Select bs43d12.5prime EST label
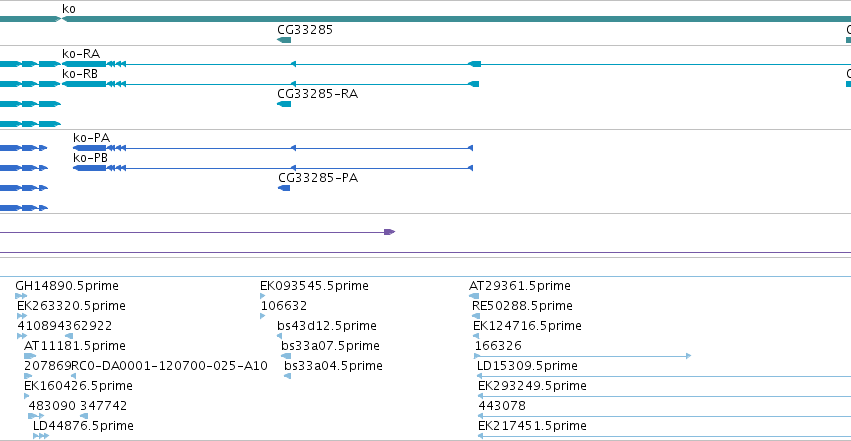This screenshot has width=851, height=441. click(x=327, y=326)
